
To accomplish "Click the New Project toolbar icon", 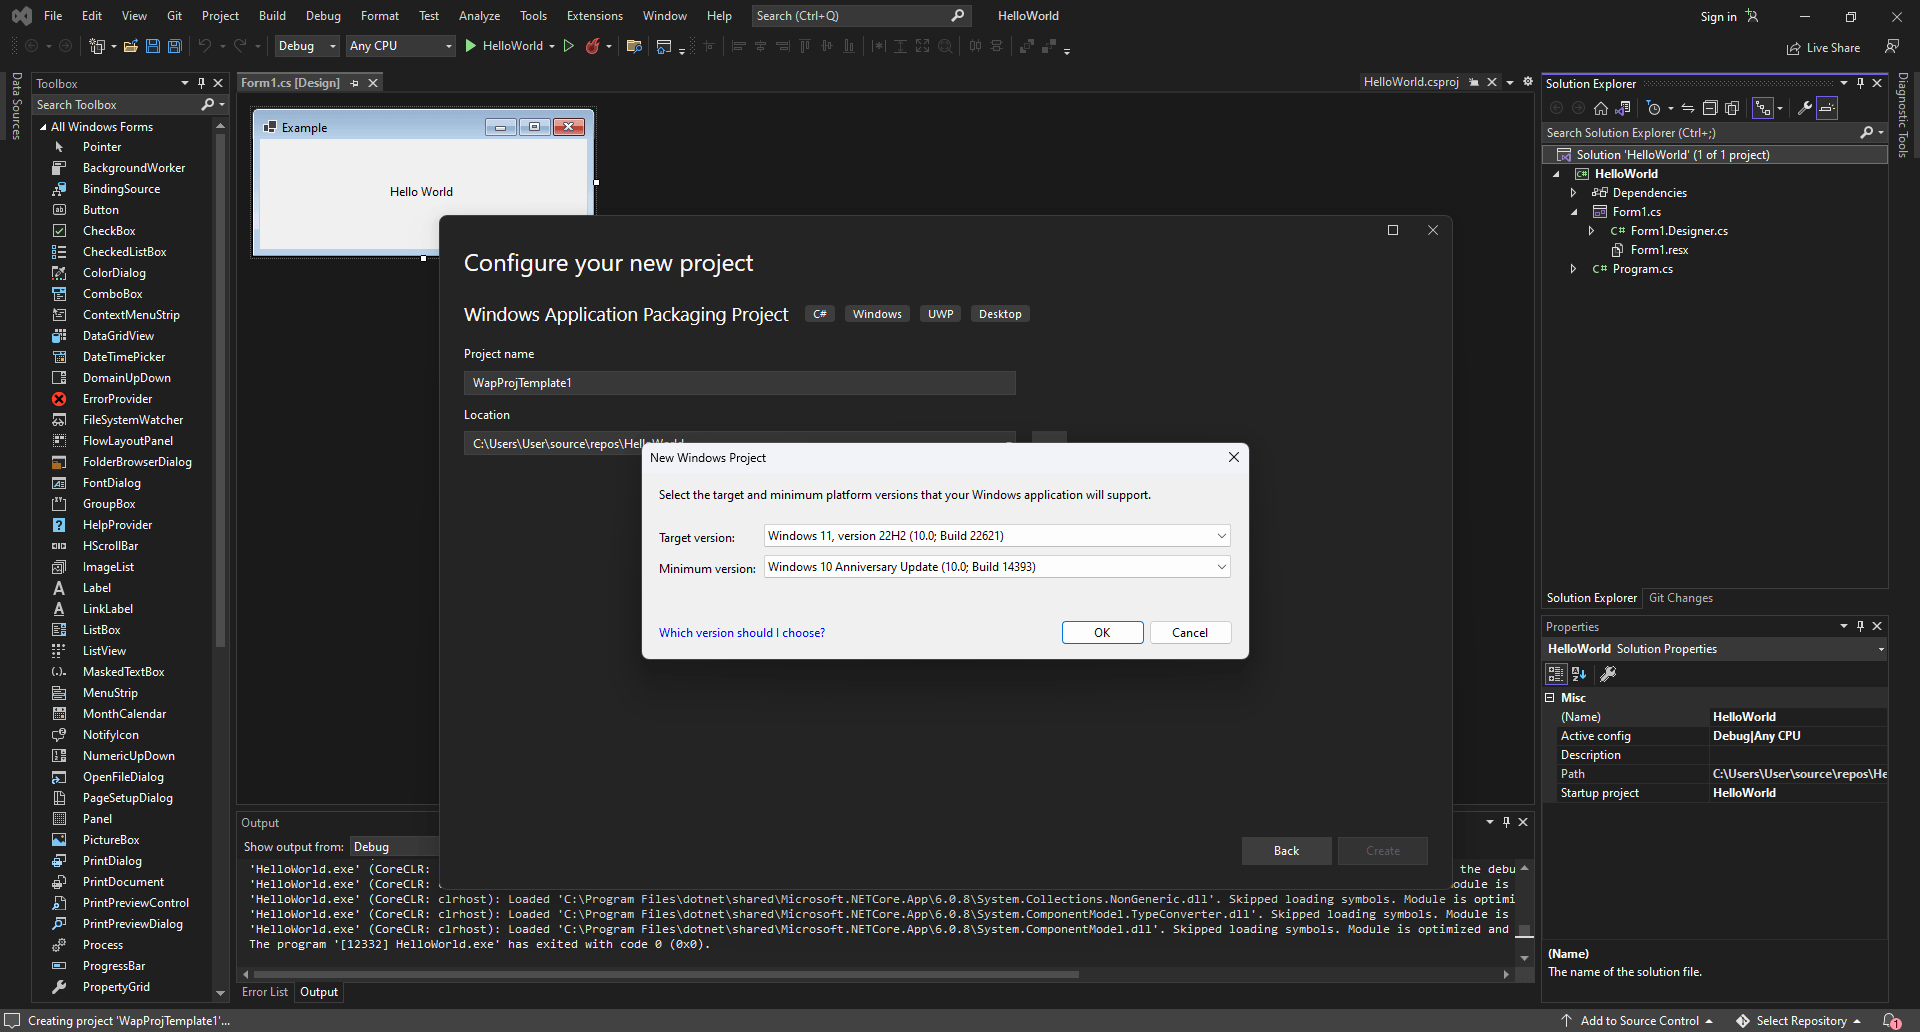I will 97,46.
